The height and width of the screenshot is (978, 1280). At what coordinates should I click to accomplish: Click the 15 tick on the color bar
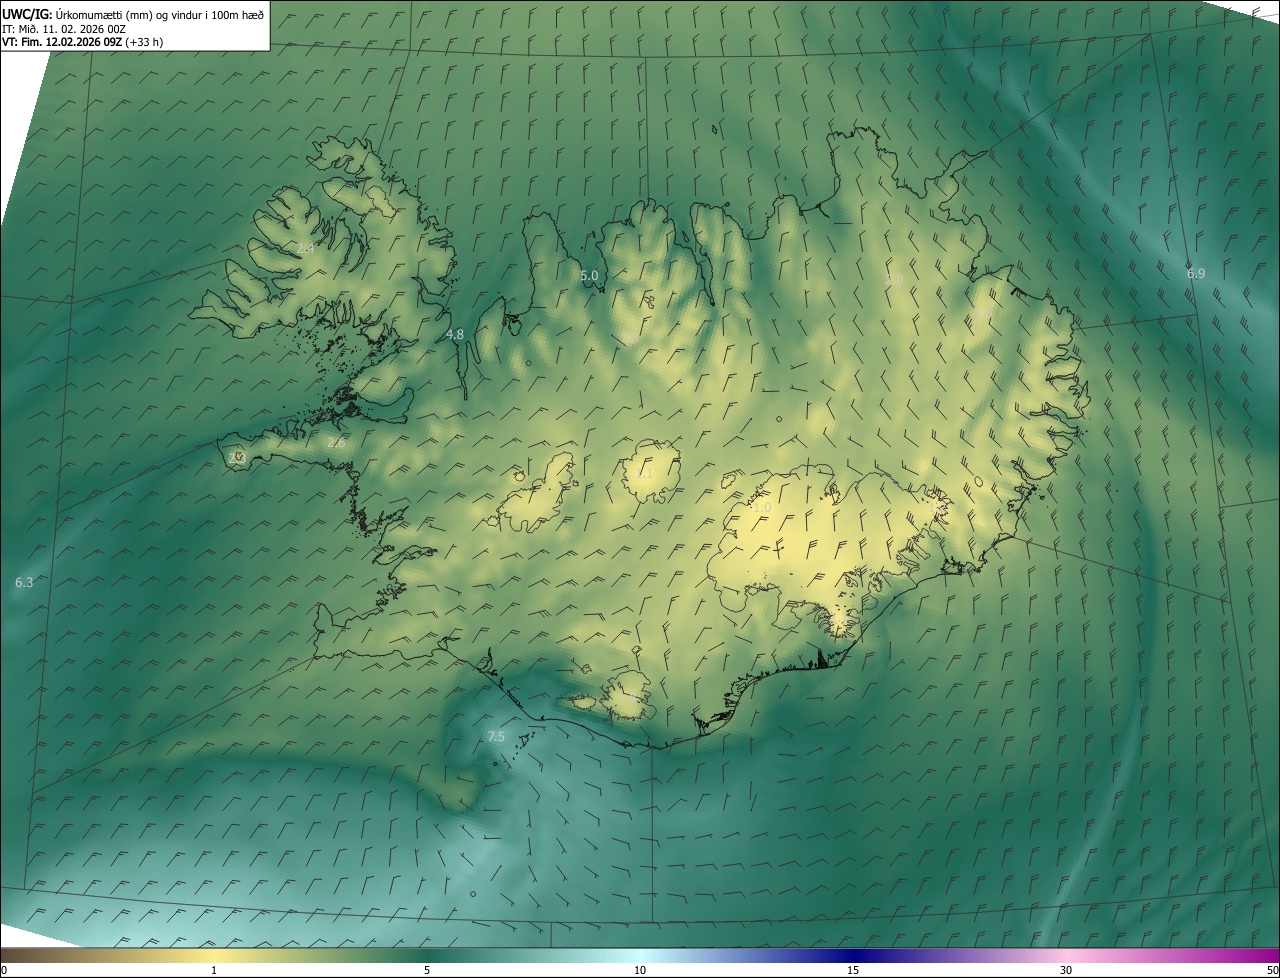coord(853,970)
